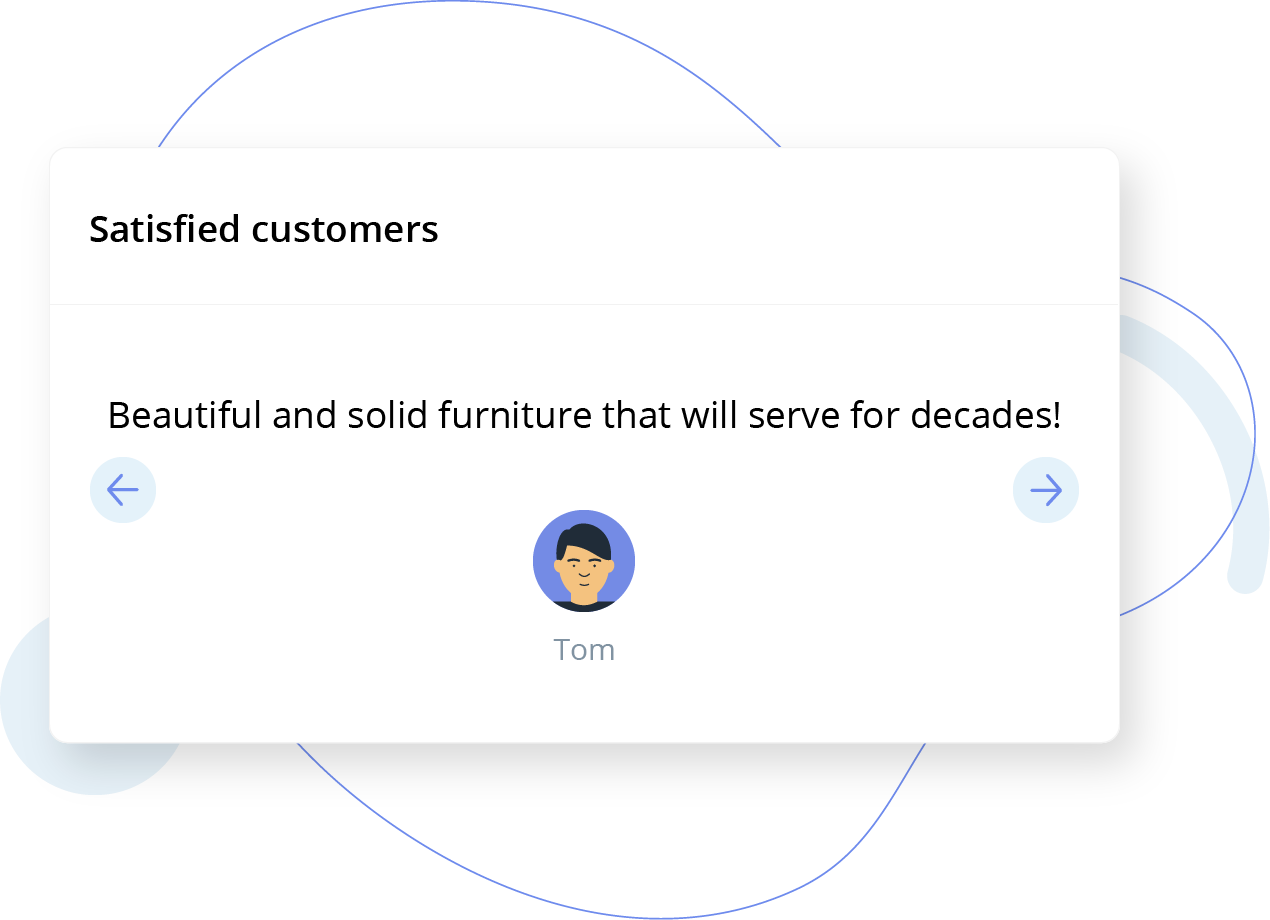Click the previous testimonial left arrow

(x=123, y=490)
